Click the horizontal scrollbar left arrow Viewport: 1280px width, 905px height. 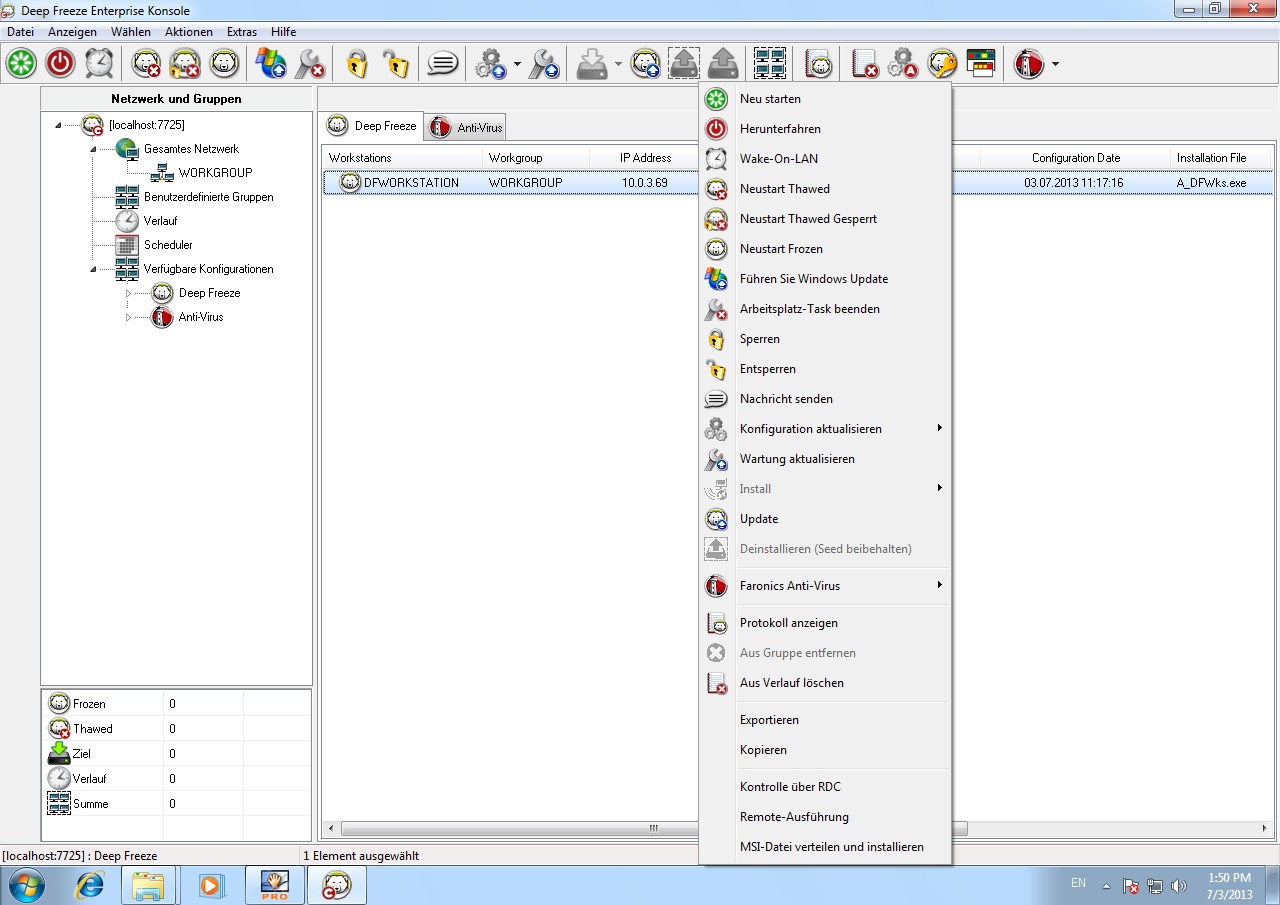(332, 829)
